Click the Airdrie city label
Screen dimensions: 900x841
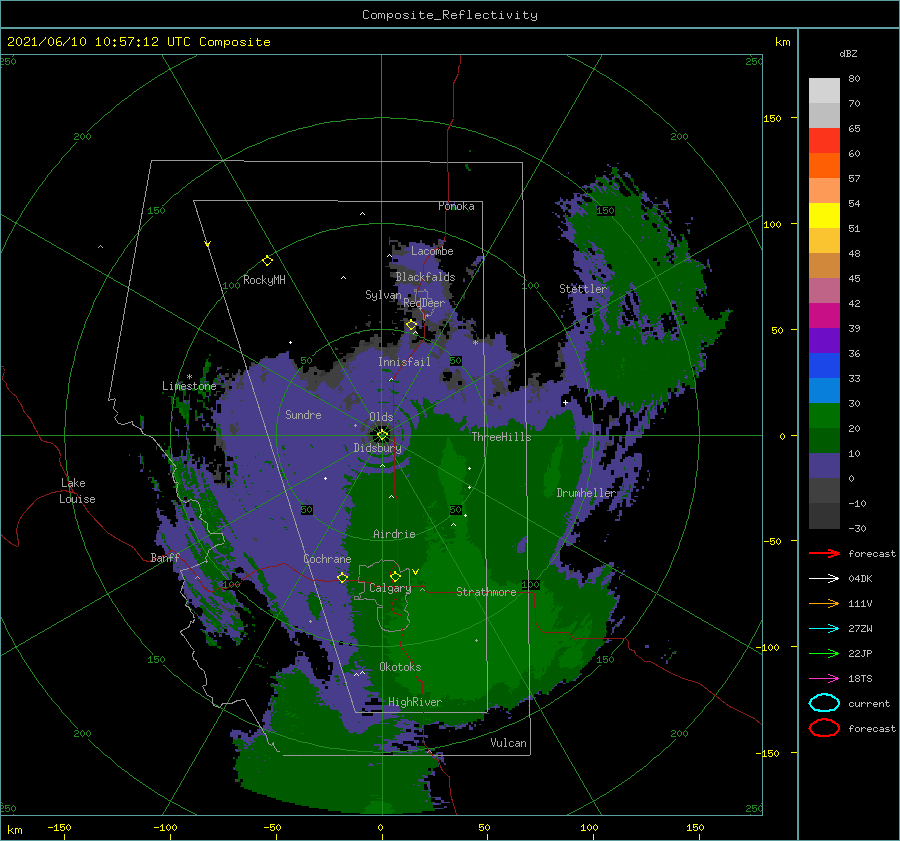tap(394, 534)
